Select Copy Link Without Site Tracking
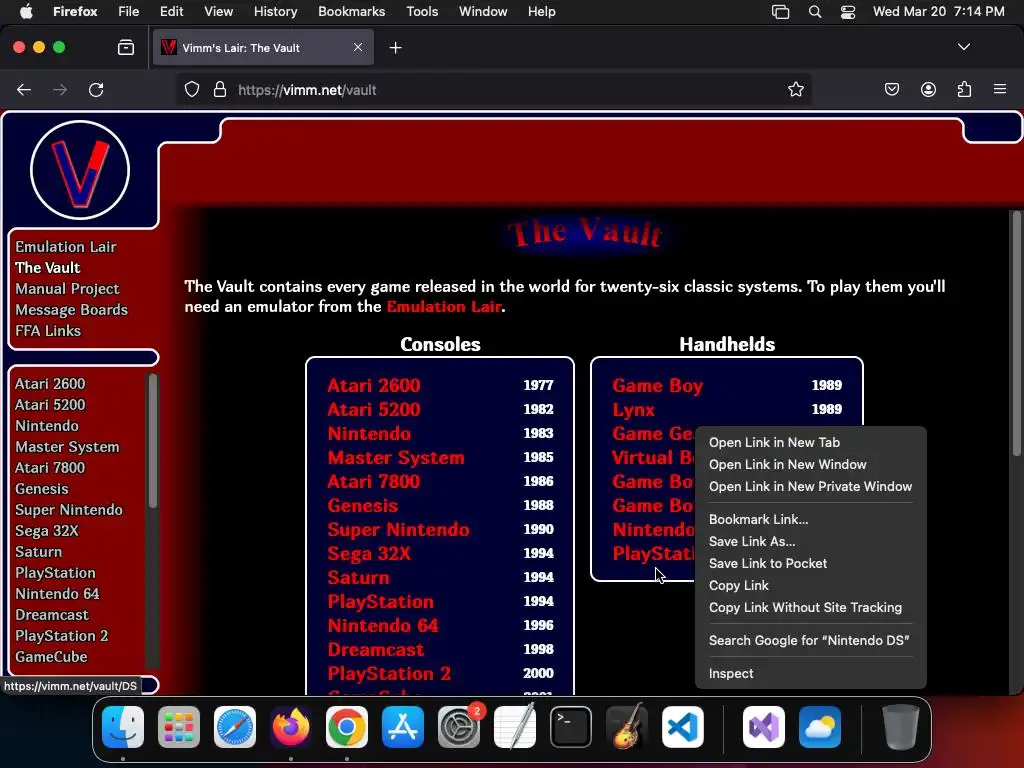1024x768 pixels. coord(805,607)
